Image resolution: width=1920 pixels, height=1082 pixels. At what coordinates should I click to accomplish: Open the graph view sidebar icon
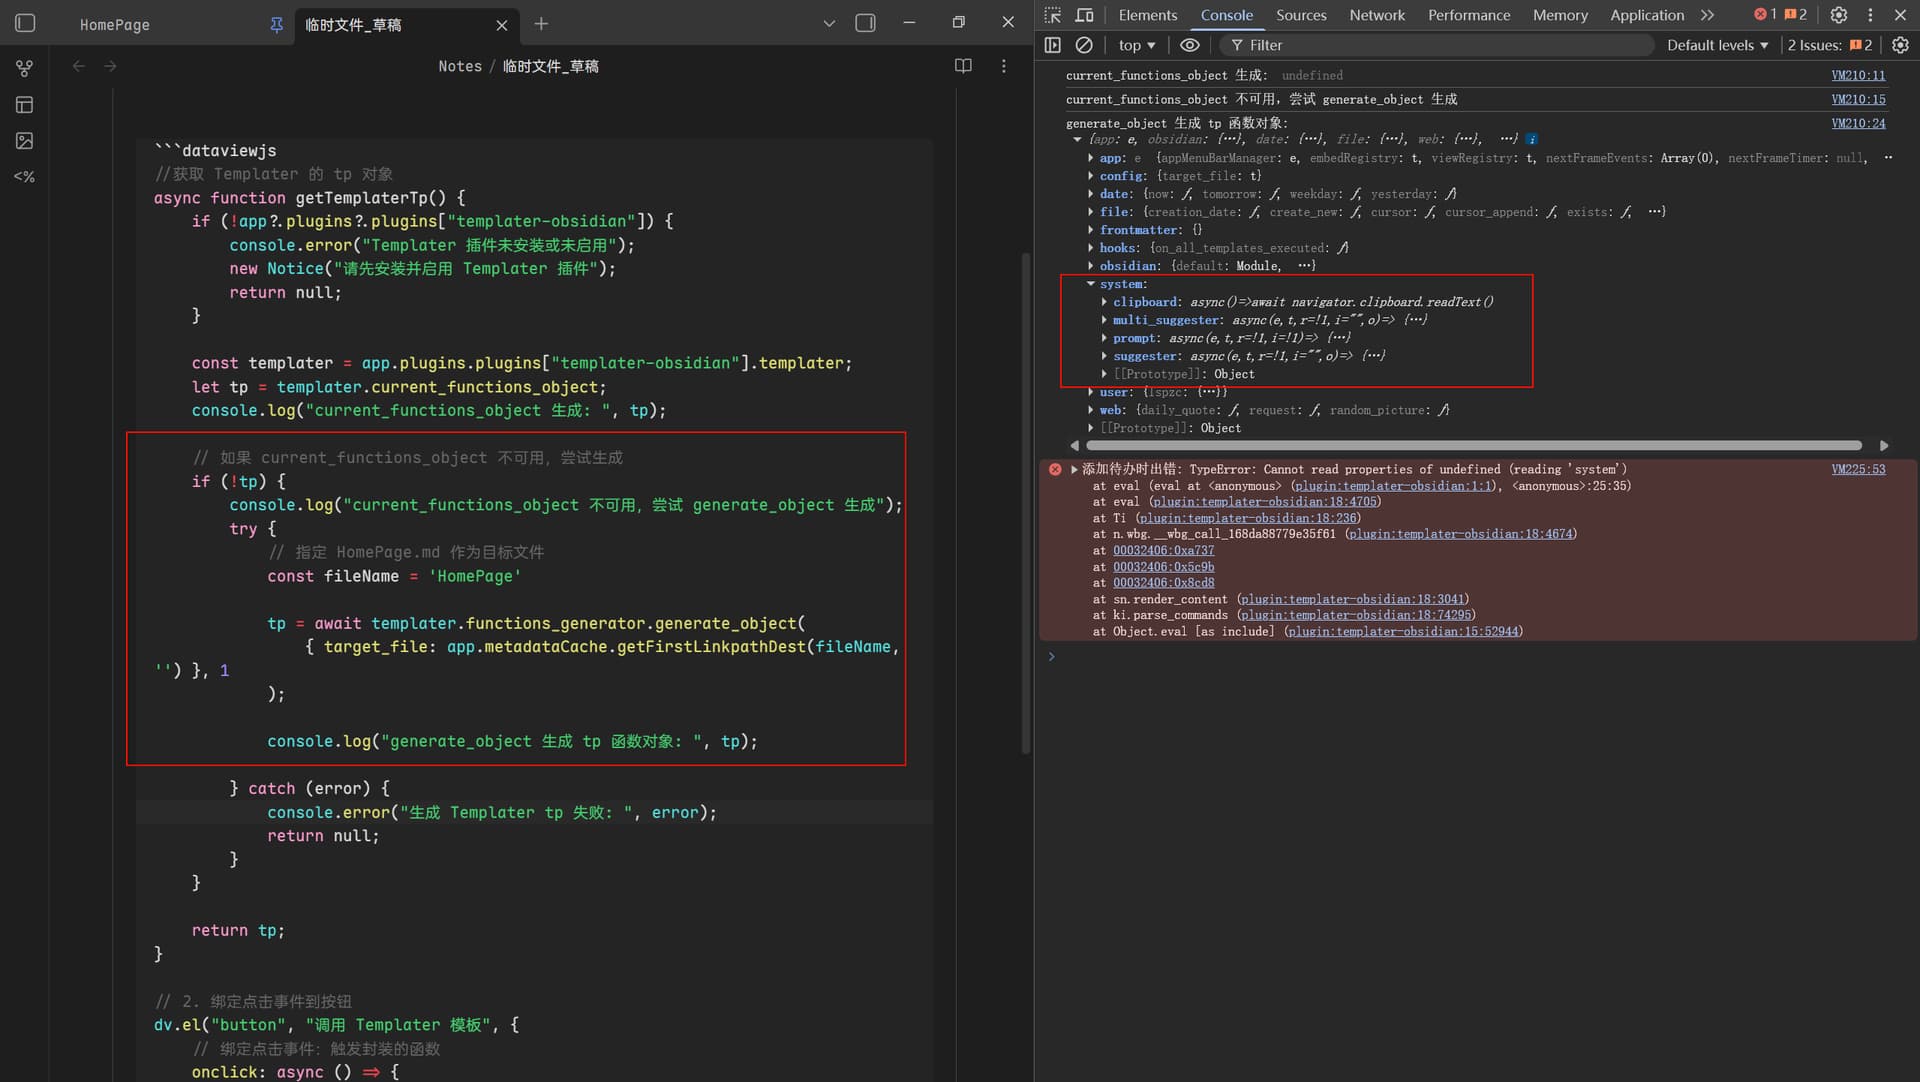(25, 69)
